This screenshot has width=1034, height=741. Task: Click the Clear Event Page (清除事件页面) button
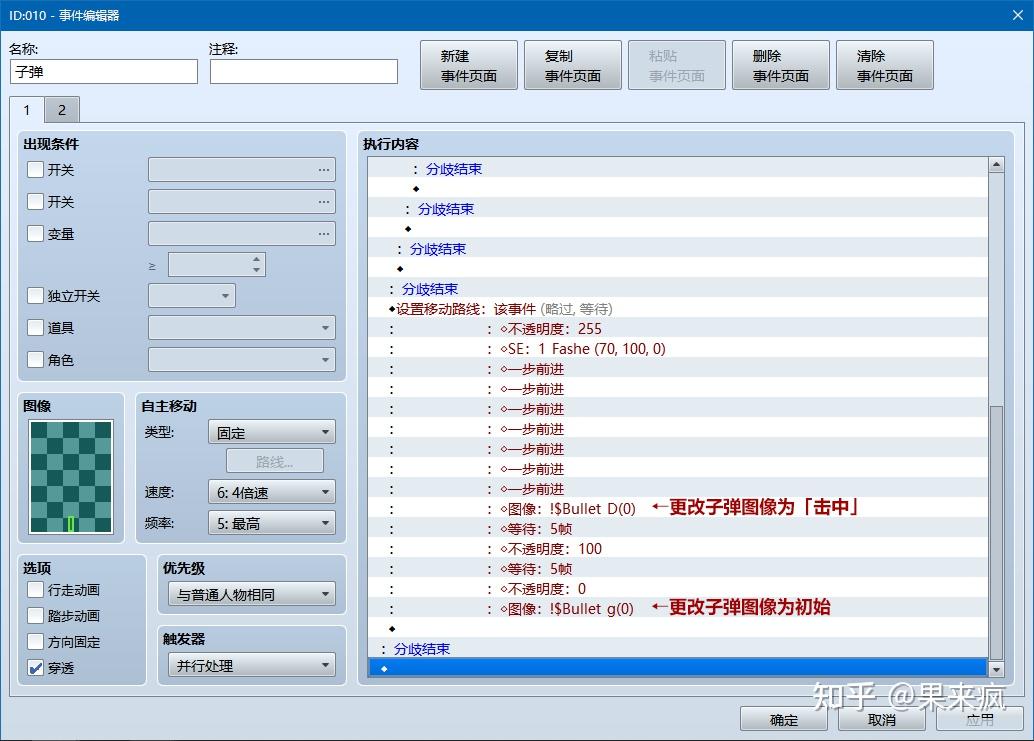click(885, 64)
